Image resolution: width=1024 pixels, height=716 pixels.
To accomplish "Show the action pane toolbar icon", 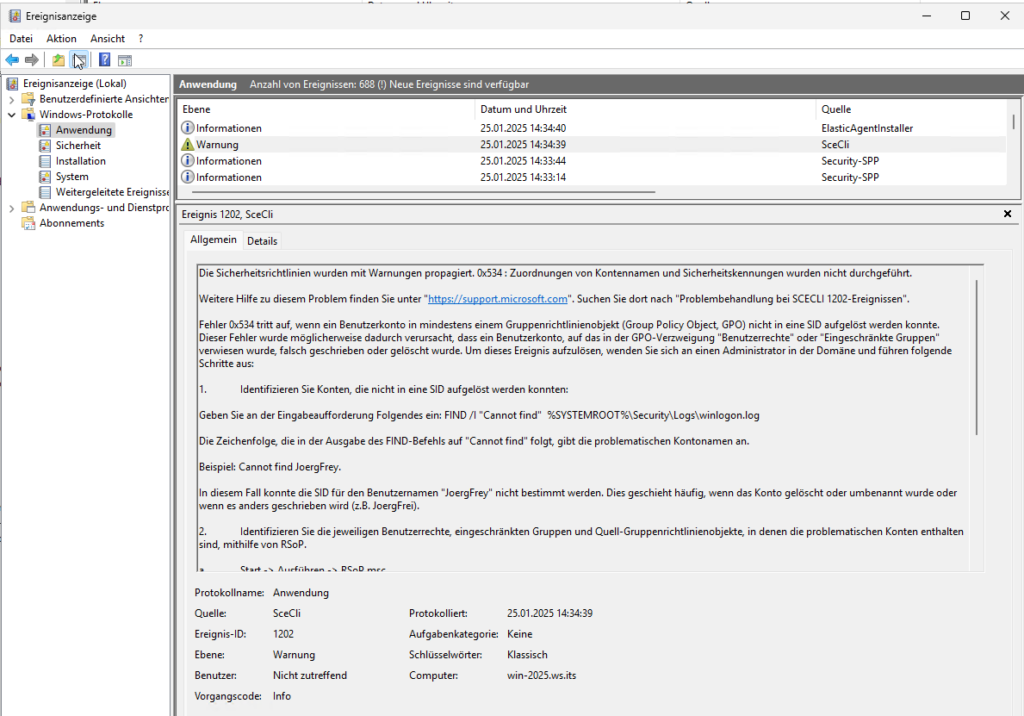I will (x=124, y=59).
